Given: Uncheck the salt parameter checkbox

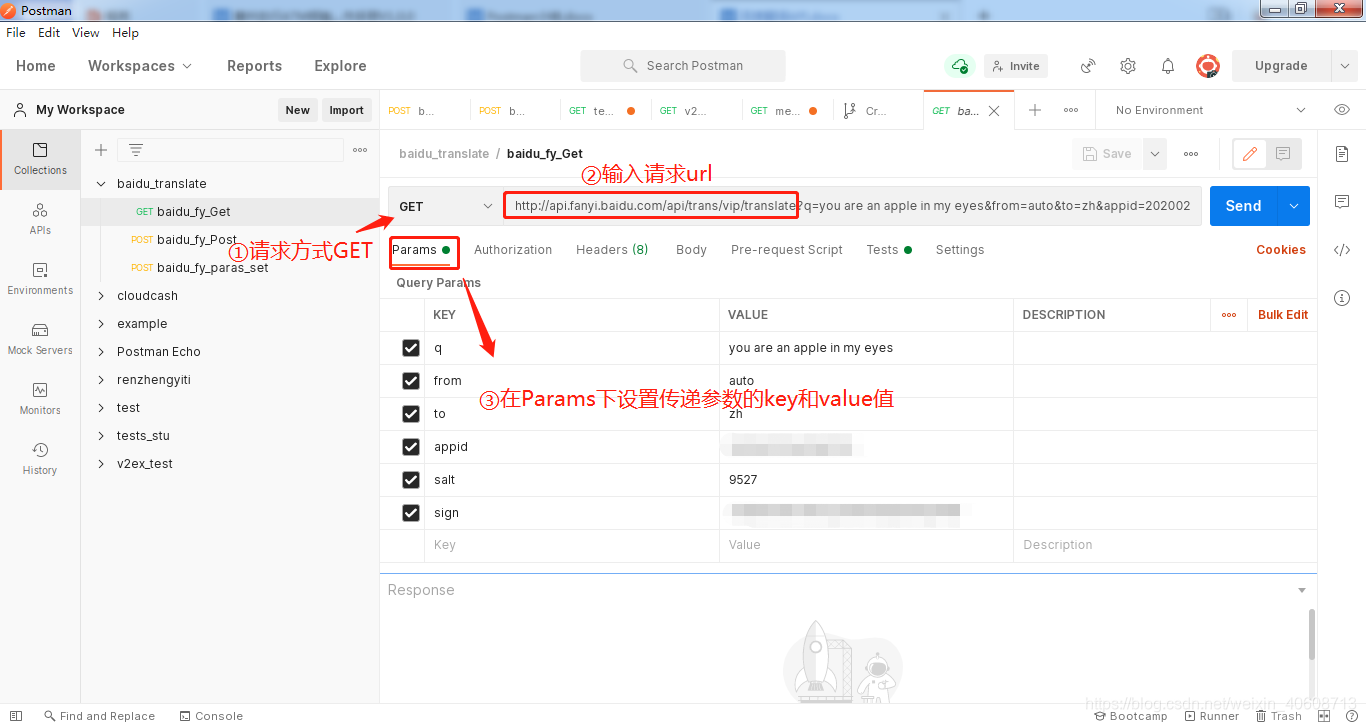Looking at the screenshot, I should point(410,480).
